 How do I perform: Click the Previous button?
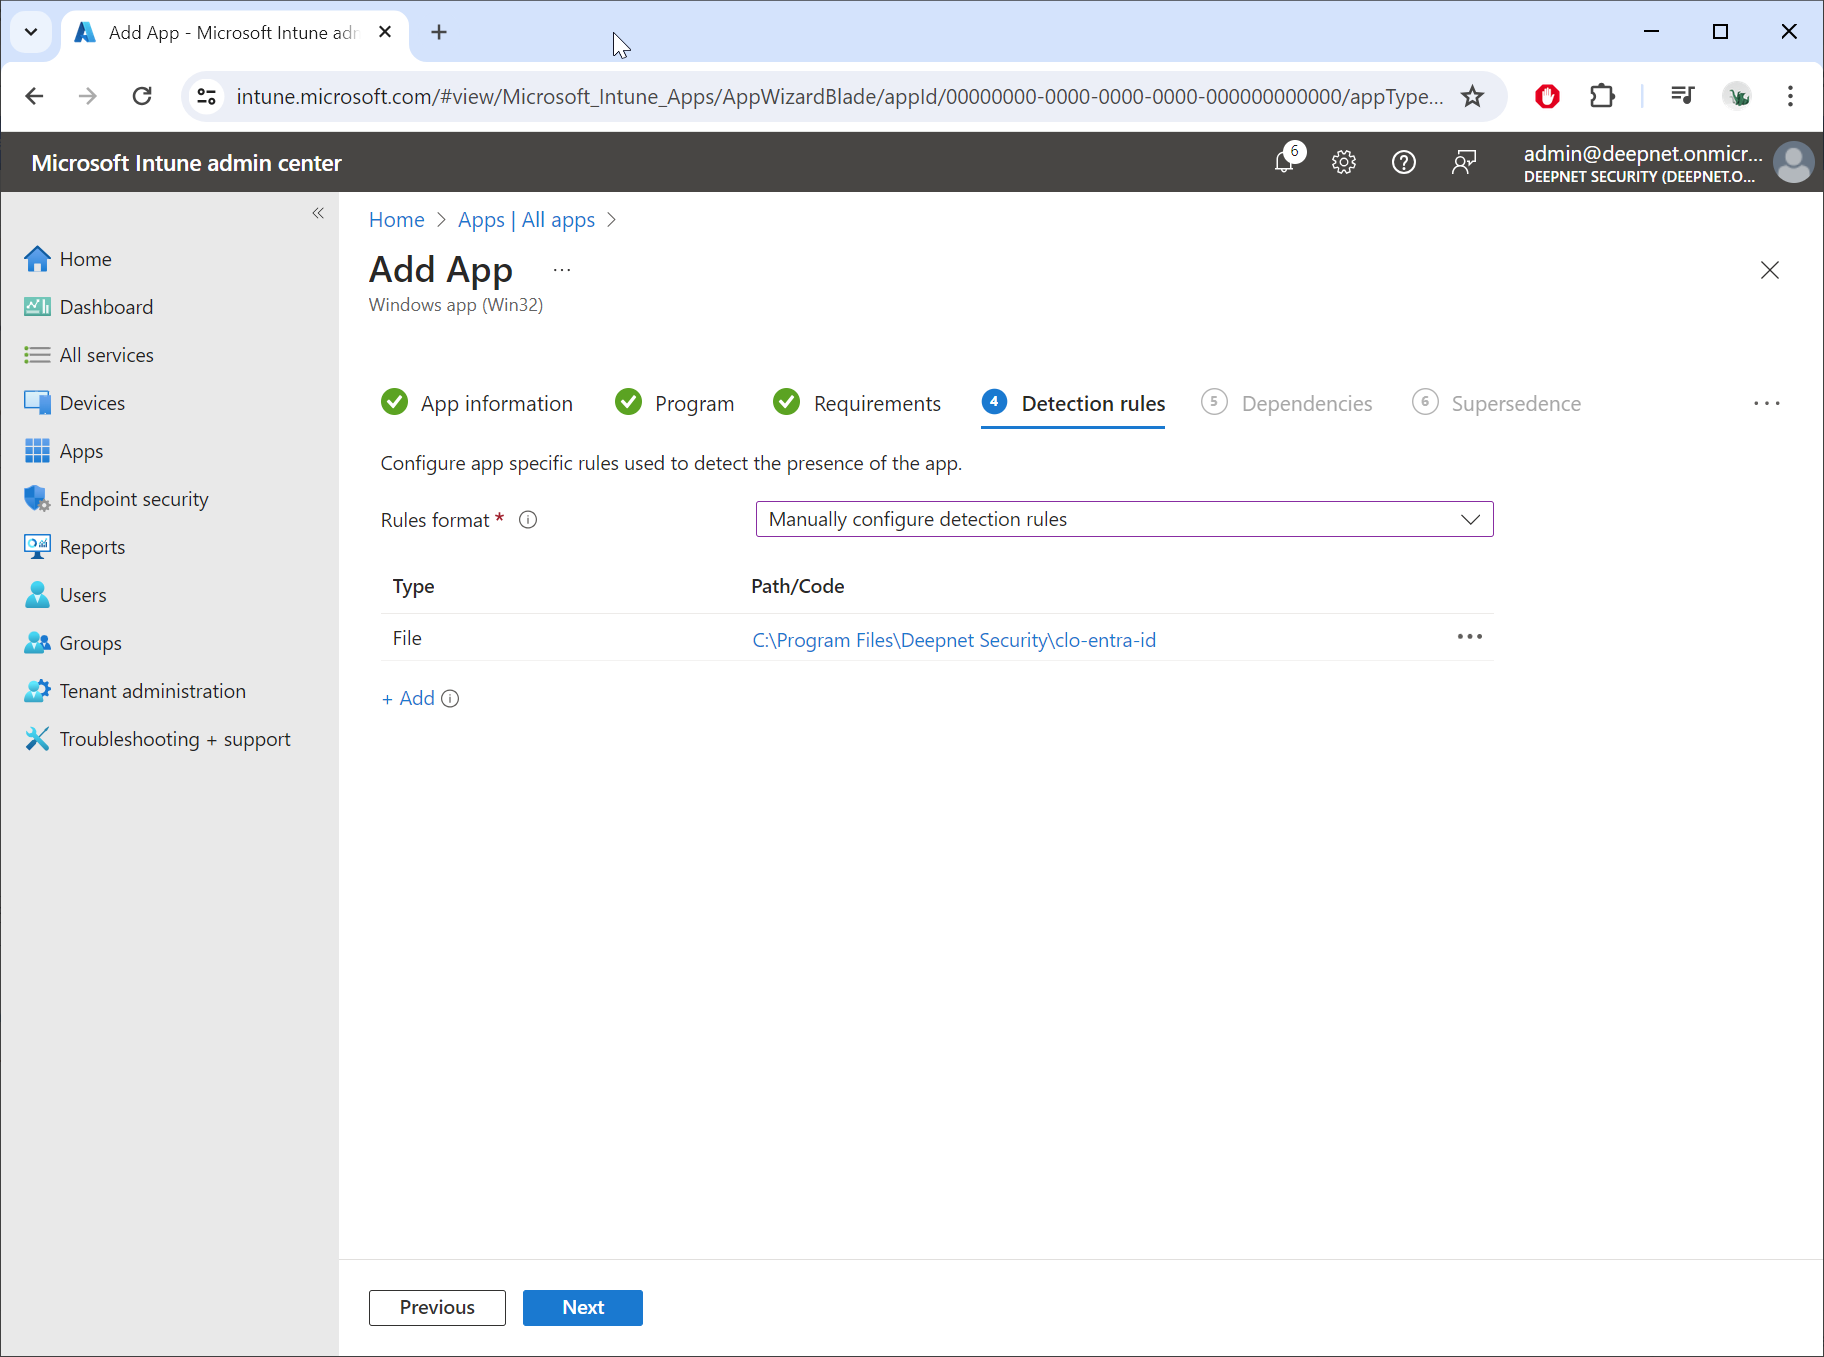(437, 1307)
